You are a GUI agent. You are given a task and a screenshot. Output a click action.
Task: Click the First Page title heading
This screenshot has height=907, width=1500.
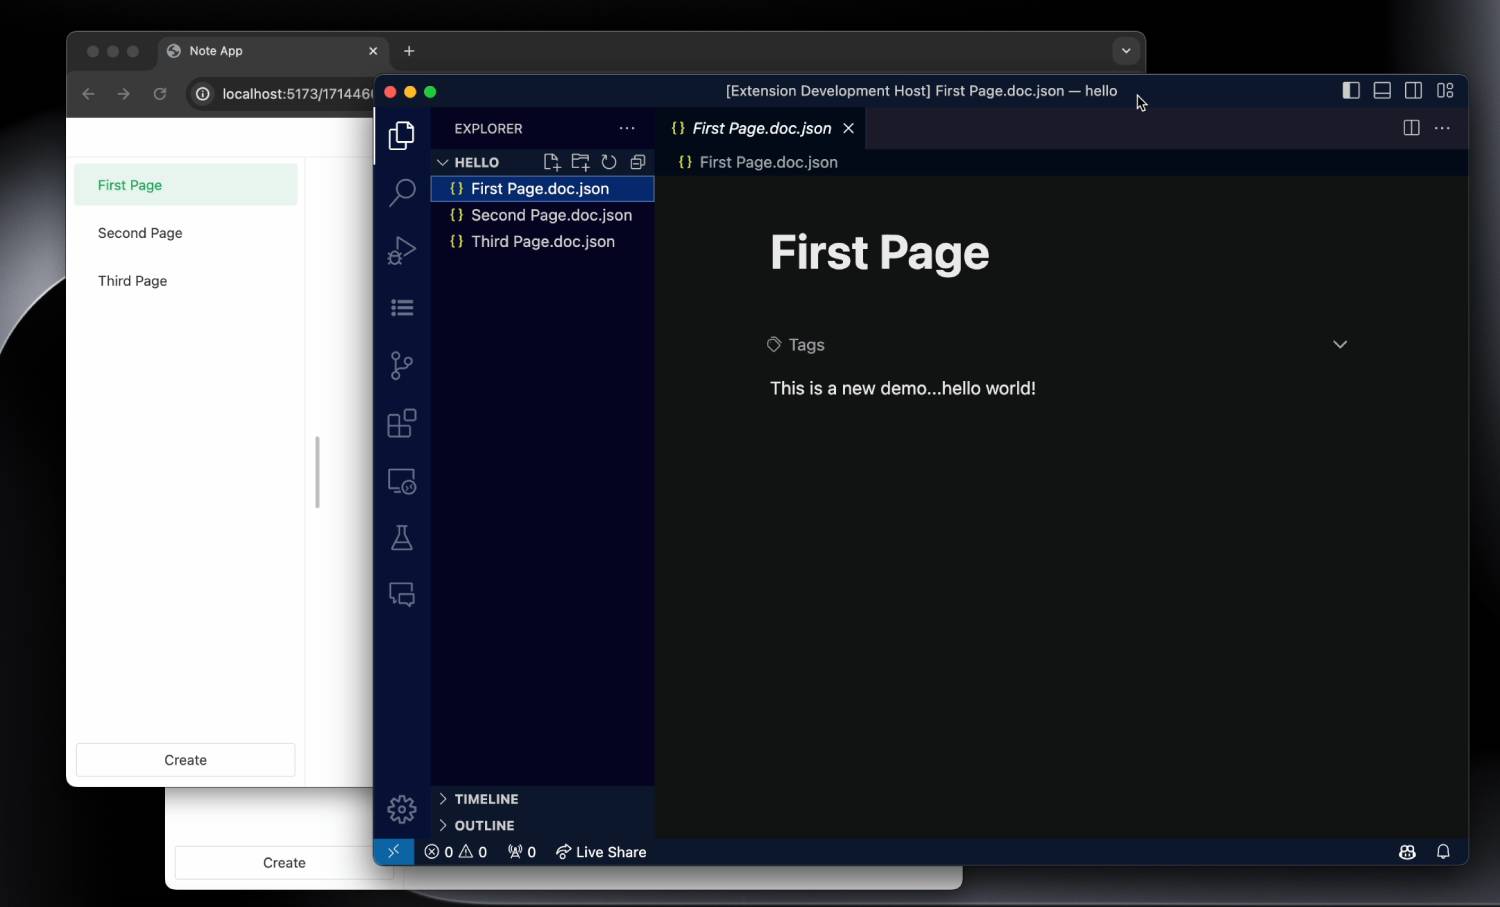pos(879,252)
